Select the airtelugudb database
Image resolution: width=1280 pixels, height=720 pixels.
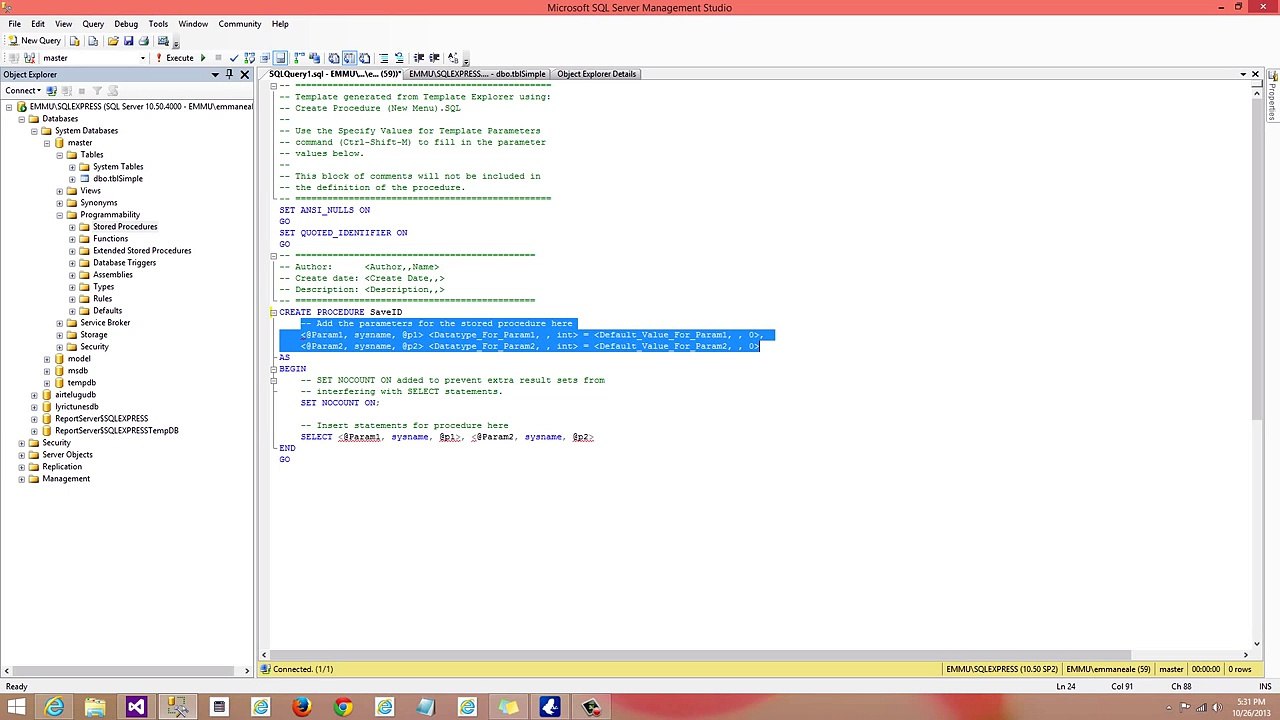click(76, 395)
